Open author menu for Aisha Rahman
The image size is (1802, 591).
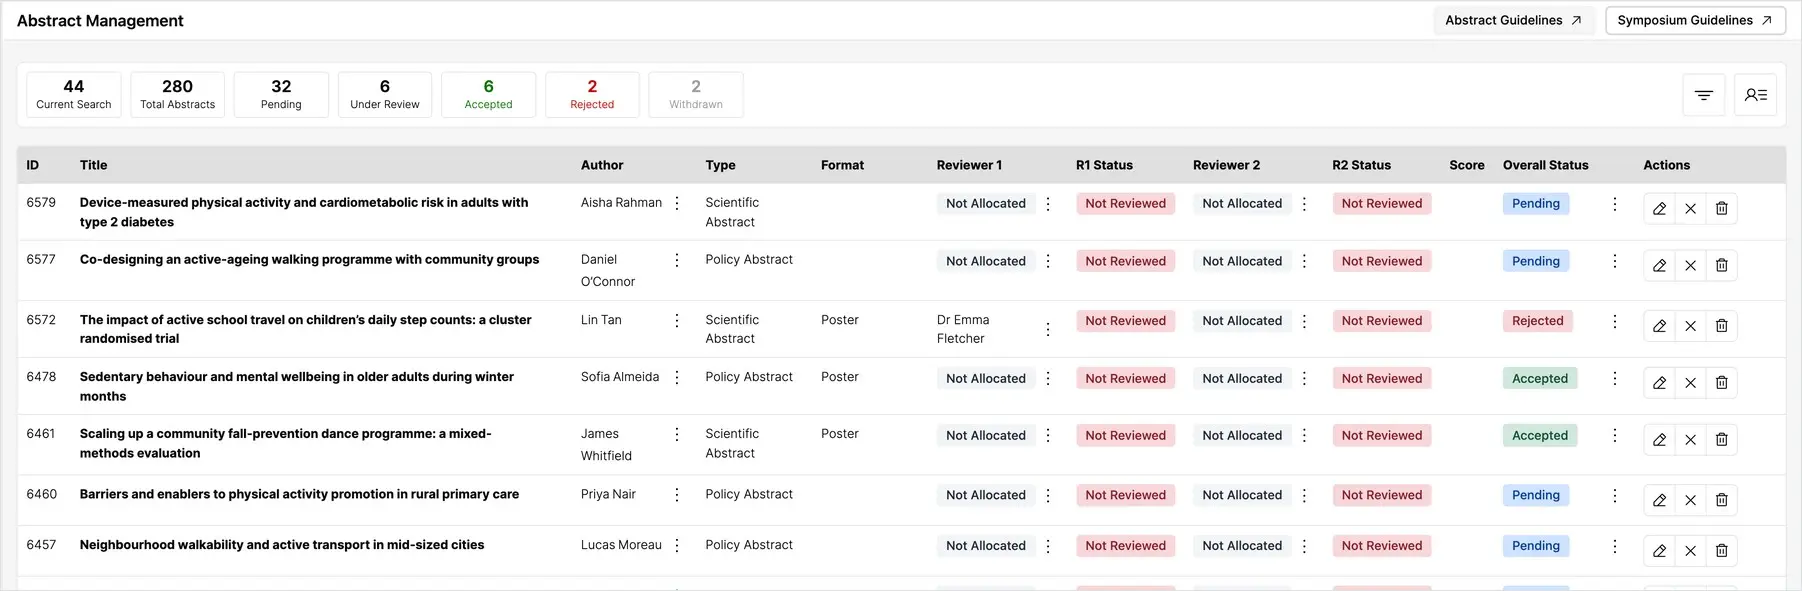[677, 203]
